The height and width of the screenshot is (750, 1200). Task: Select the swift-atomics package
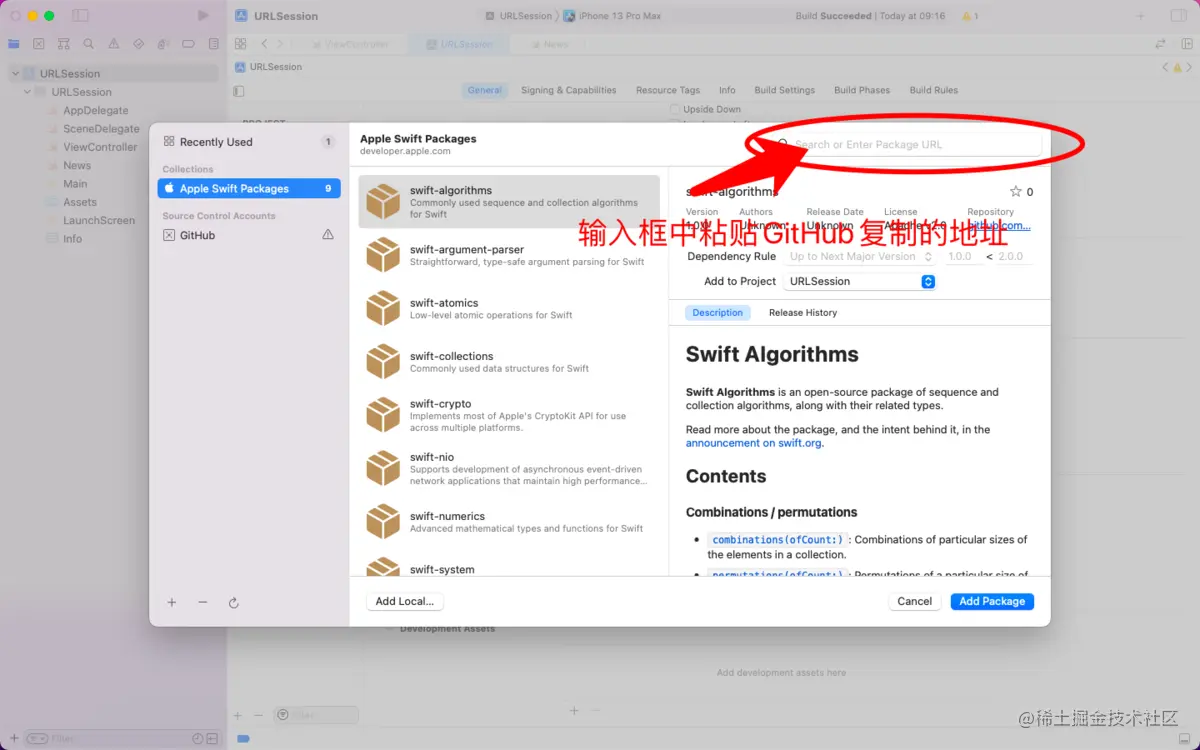pos(509,308)
